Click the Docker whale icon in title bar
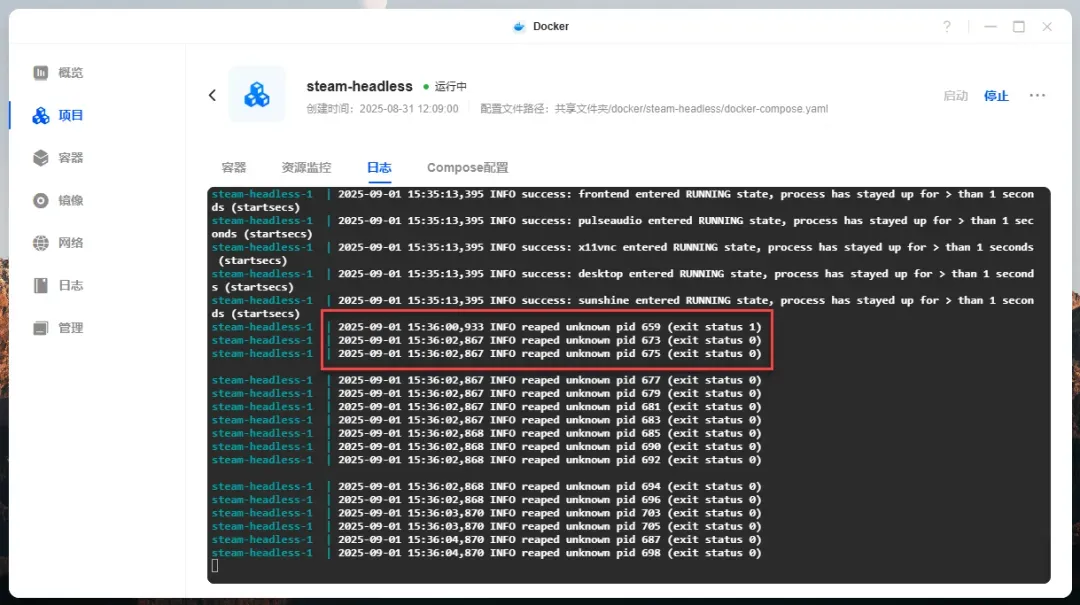Viewport: 1080px width, 605px height. 517,26
